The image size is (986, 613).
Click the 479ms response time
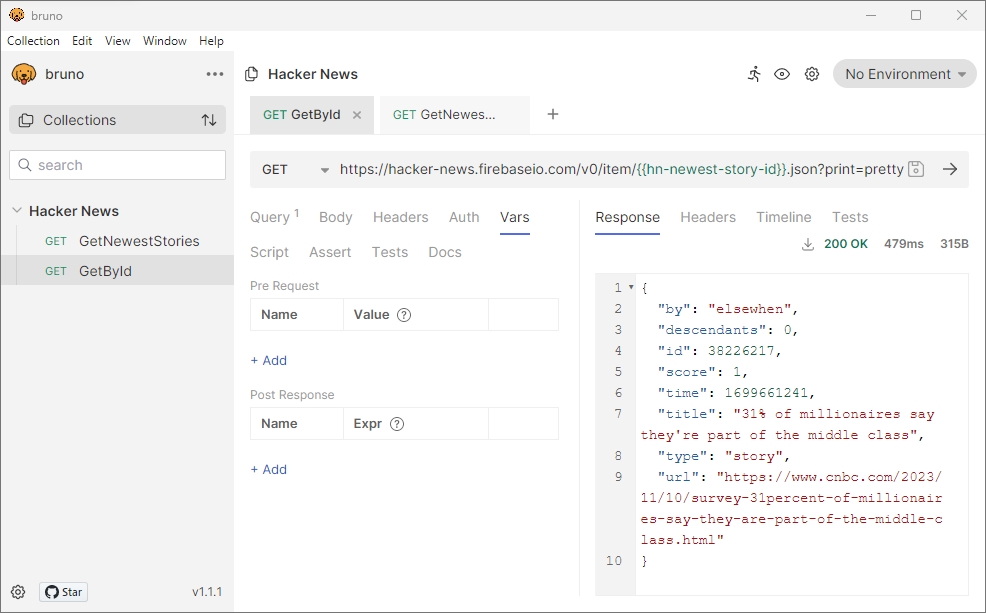click(904, 244)
